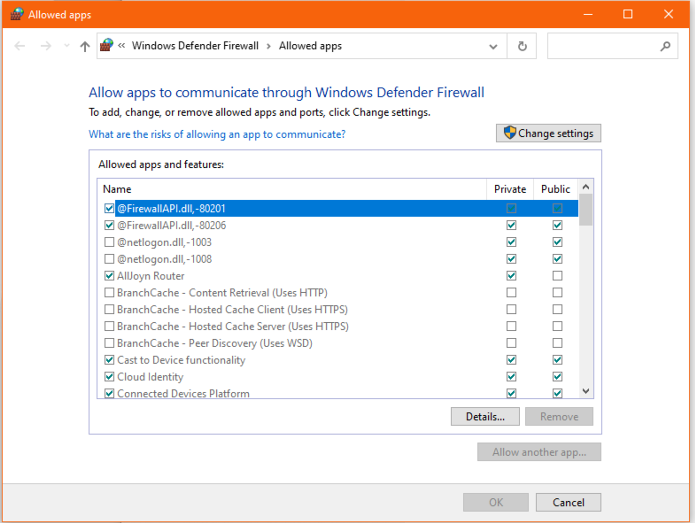Open address bar history dropdown

coord(493,46)
